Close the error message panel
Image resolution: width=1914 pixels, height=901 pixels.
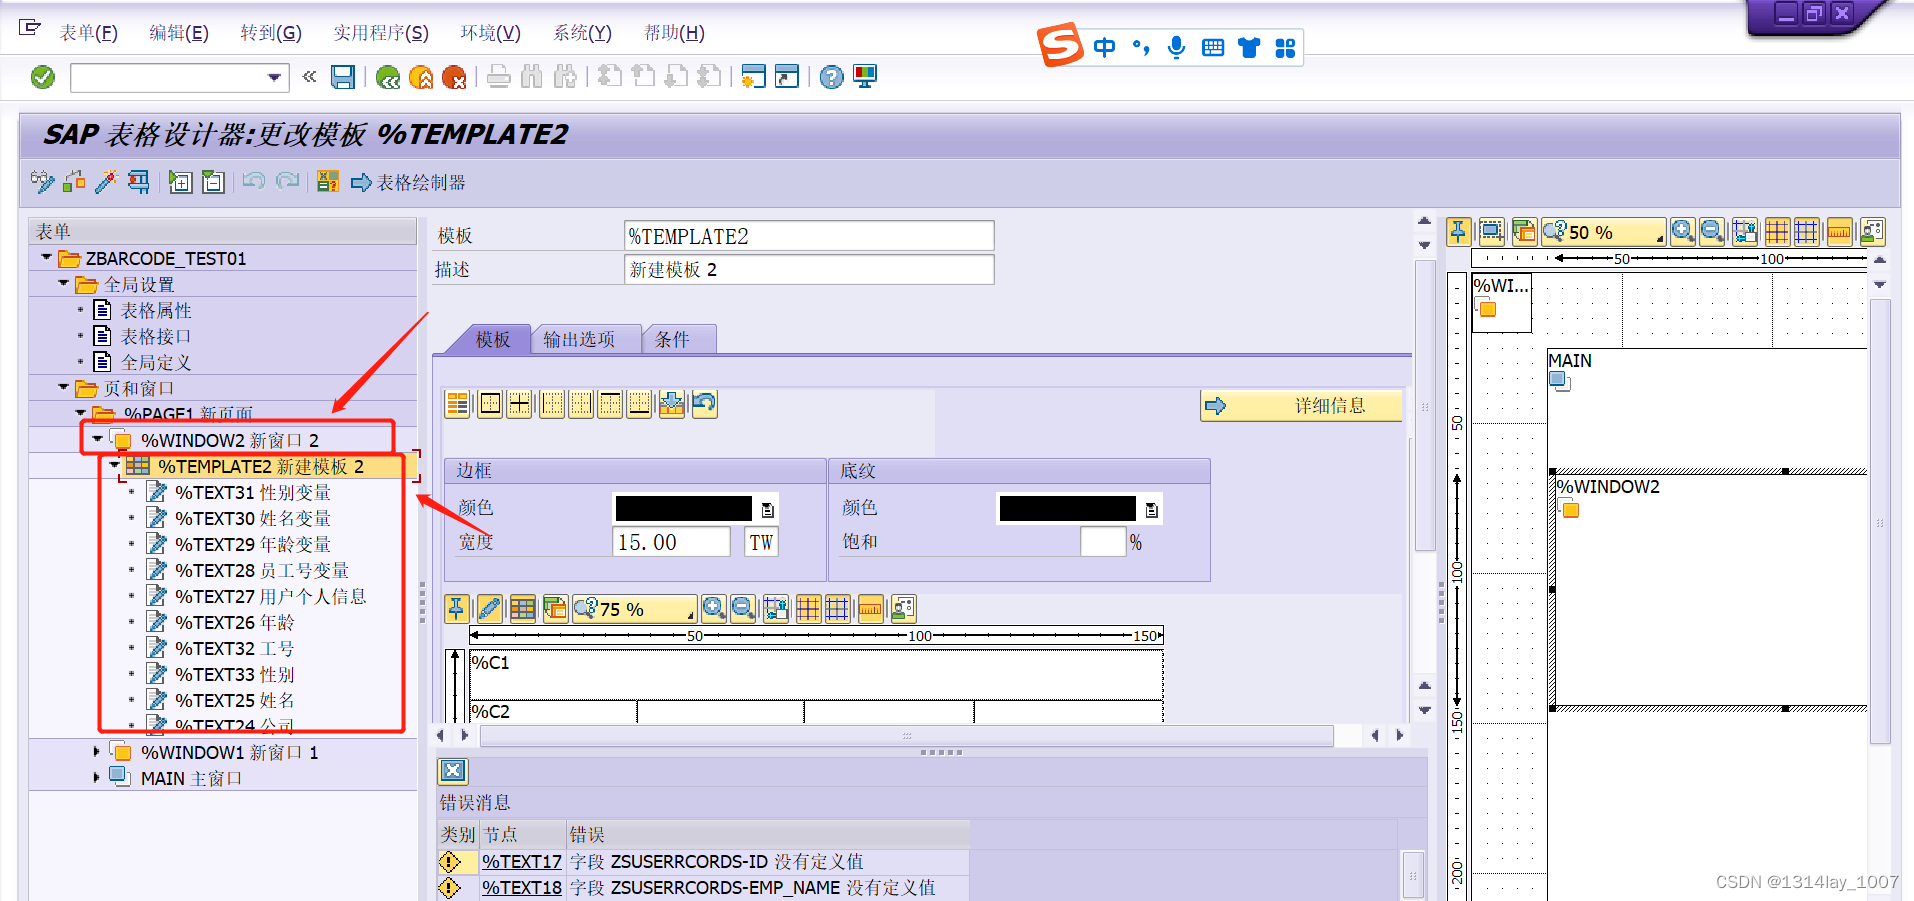453,770
